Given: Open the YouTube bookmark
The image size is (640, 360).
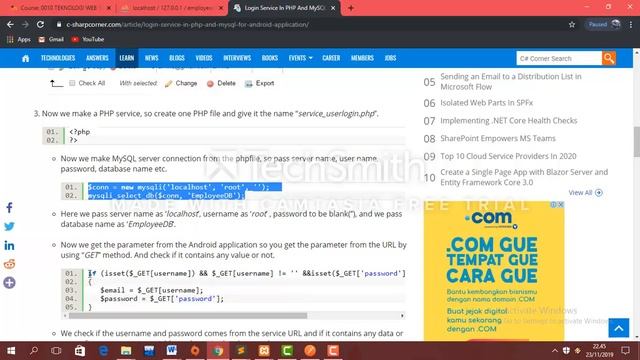Looking at the screenshot, I should (88, 39).
